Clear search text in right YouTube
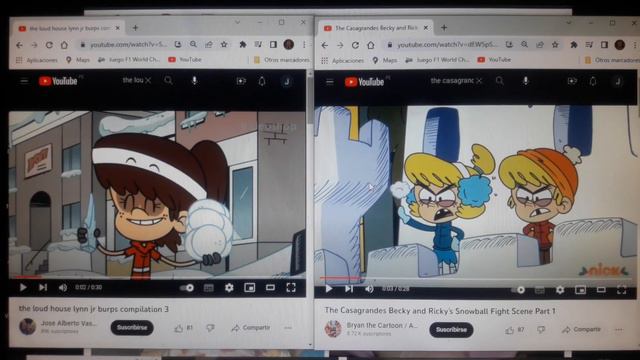 point(479,81)
